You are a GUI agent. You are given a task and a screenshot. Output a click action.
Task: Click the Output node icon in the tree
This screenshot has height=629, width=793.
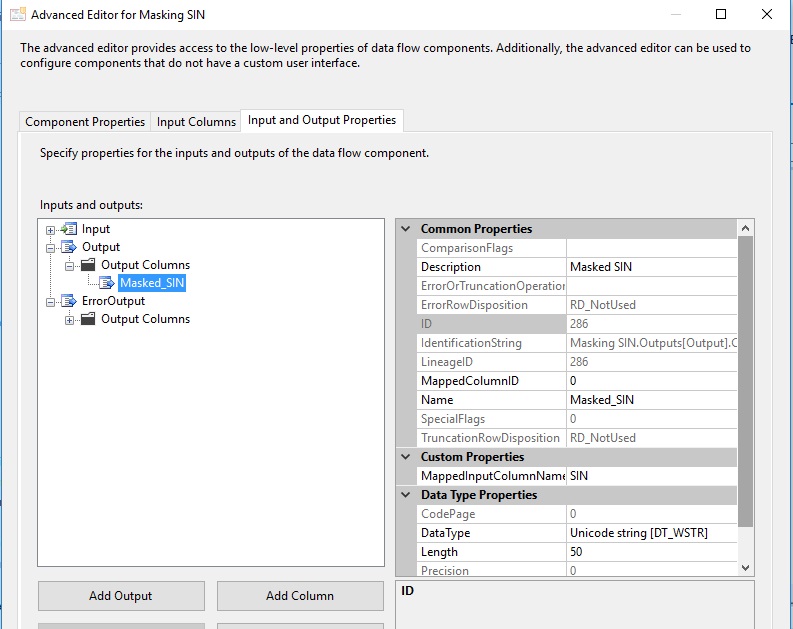tap(69, 247)
